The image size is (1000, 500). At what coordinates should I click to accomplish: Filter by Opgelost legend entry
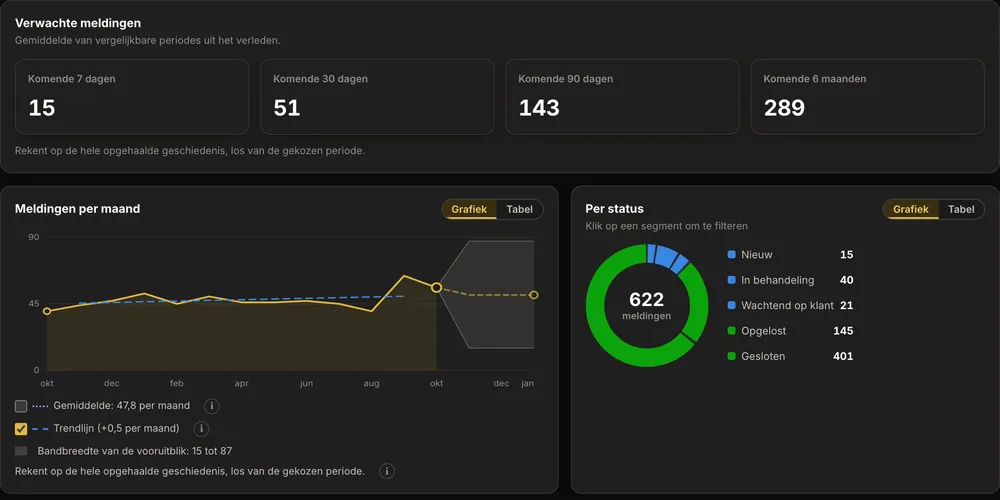(790, 331)
